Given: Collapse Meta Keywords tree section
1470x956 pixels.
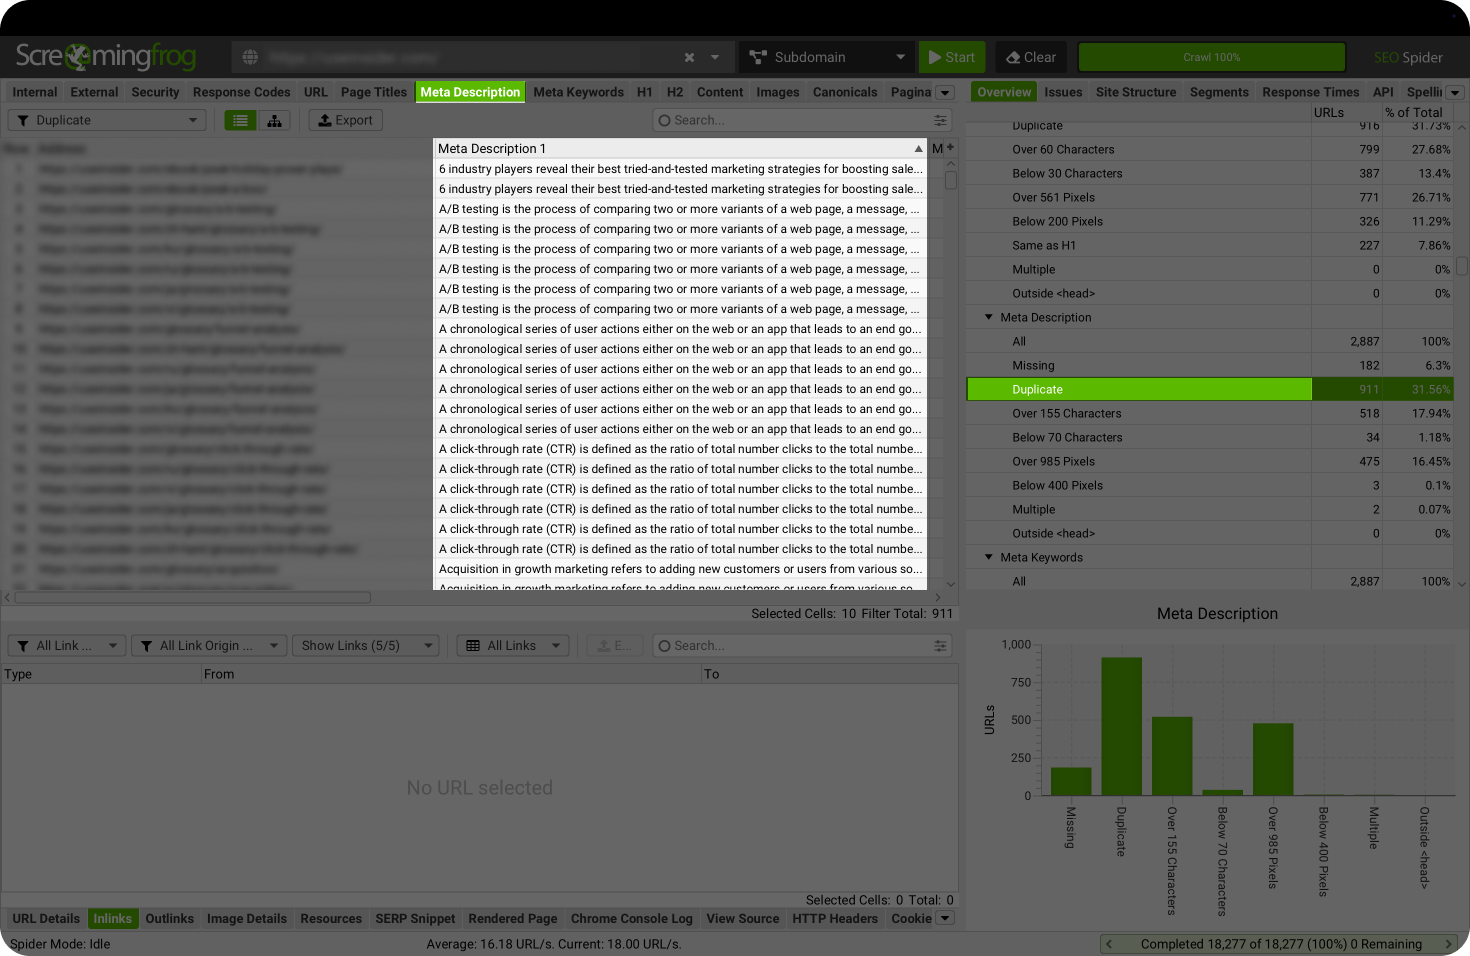Looking at the screenshot, I should point(989,557).
